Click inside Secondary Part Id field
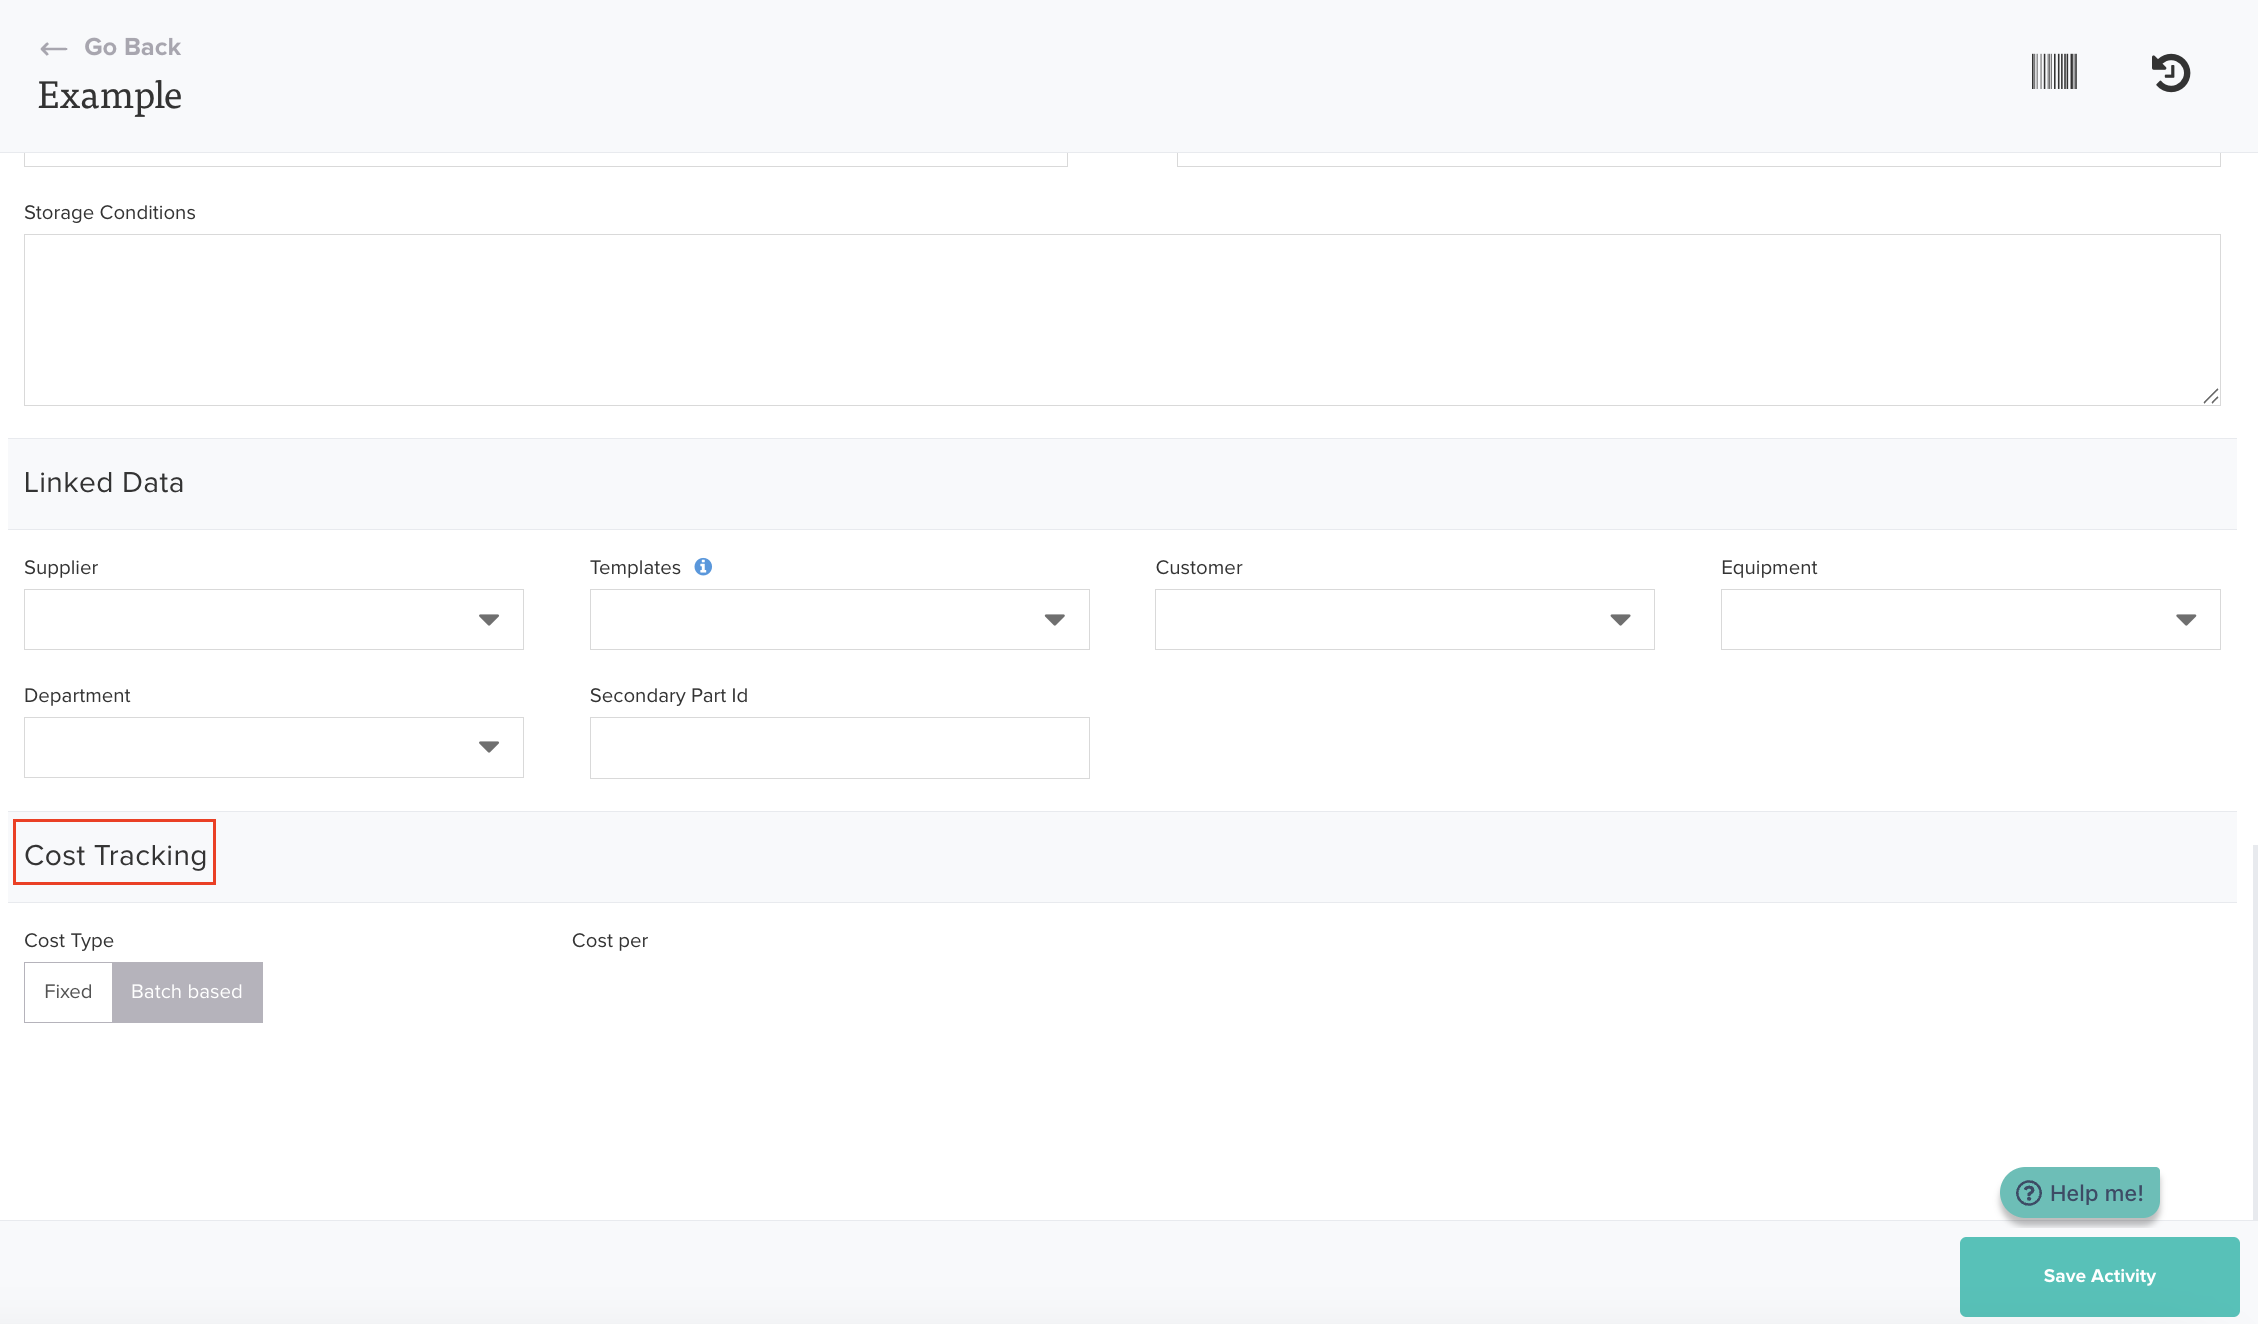 pyautogui.click(x=839, y=748)
